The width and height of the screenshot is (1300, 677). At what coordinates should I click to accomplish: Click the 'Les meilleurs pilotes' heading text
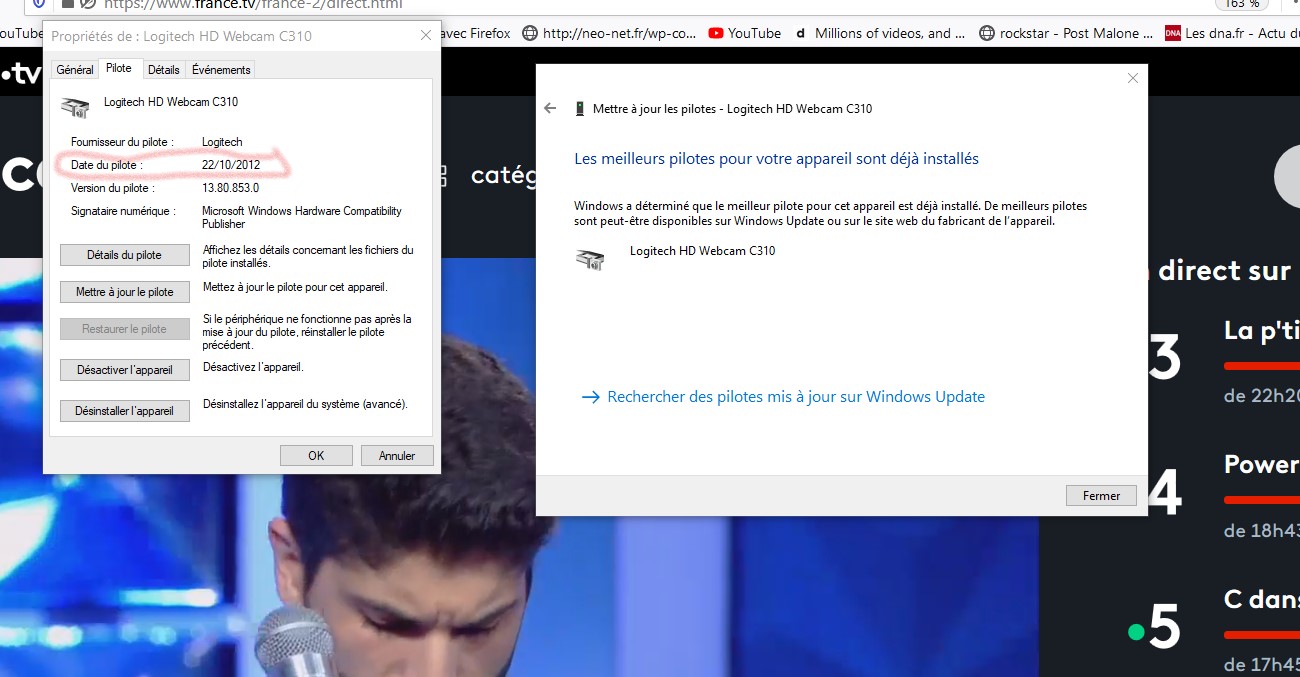pyautogui.click(x=776, y=158)
